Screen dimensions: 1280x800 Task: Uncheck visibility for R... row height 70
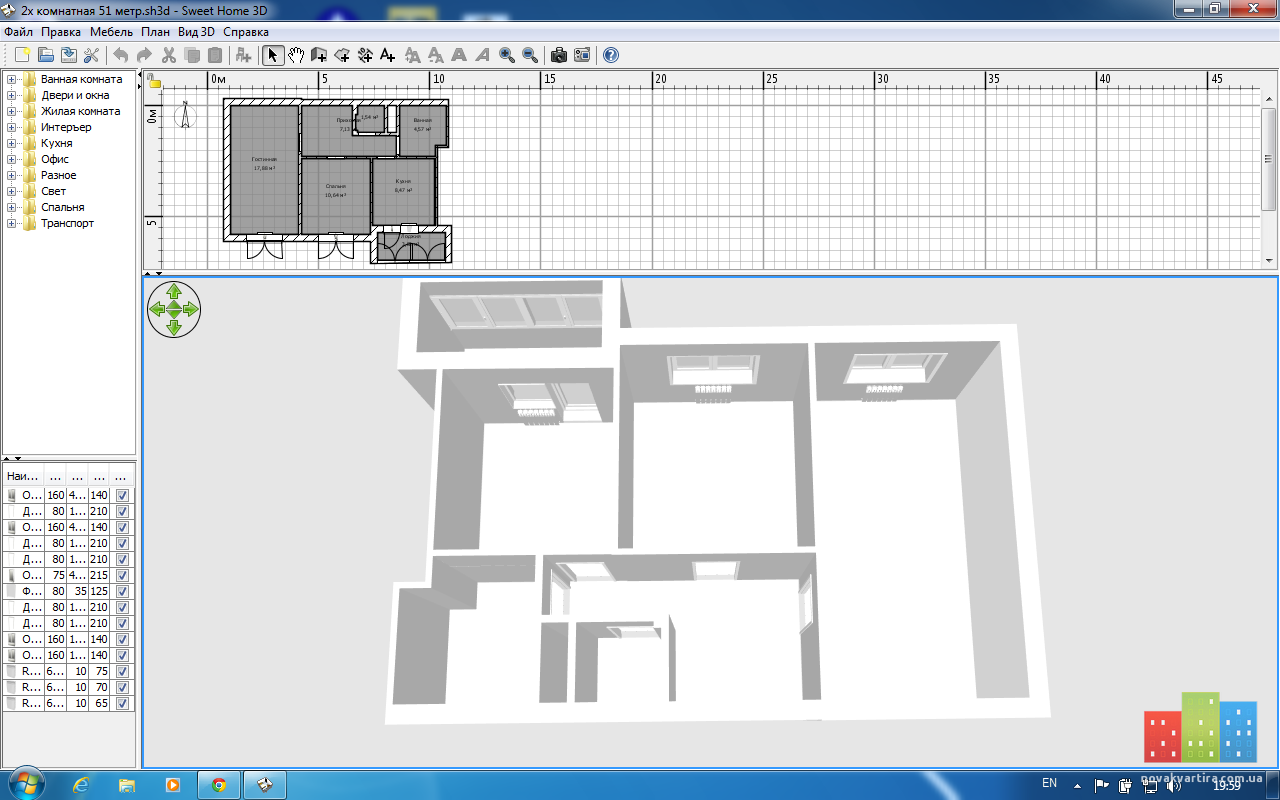pos(122,687)
